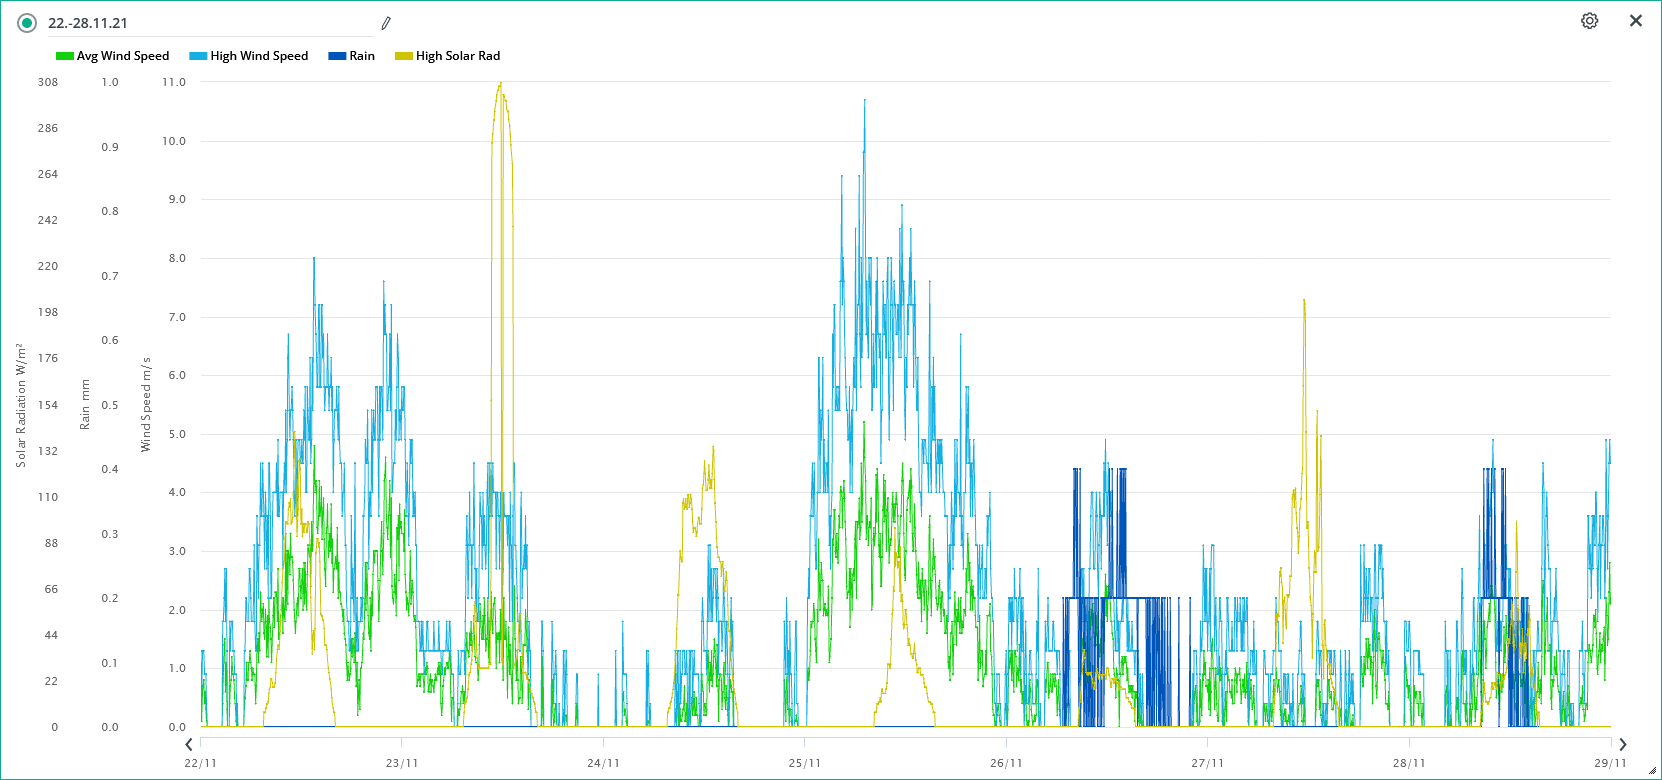Viewport: 1662px width, 780px height.
Task: Click the Wind Speed m/s axis title
Action: (146, 404)
